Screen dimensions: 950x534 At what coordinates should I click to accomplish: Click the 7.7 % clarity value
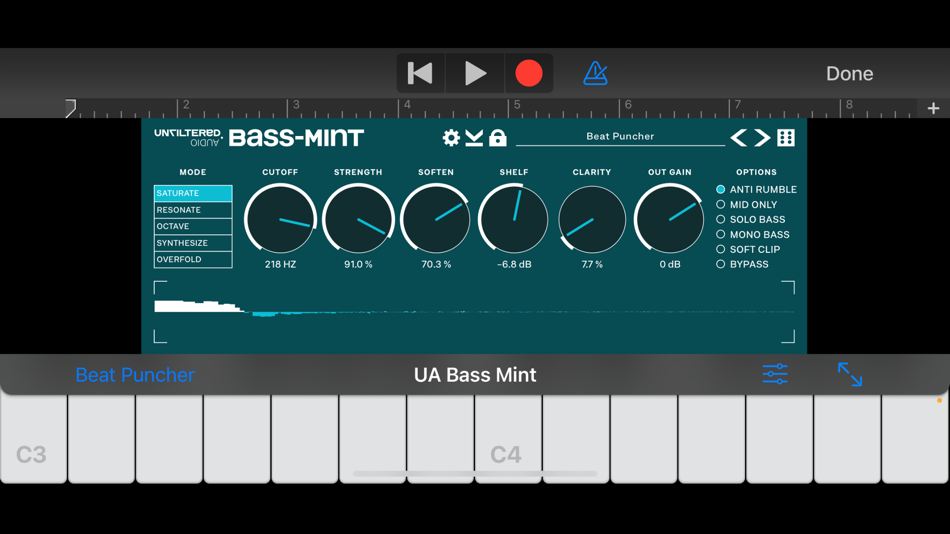coord(592,264)
